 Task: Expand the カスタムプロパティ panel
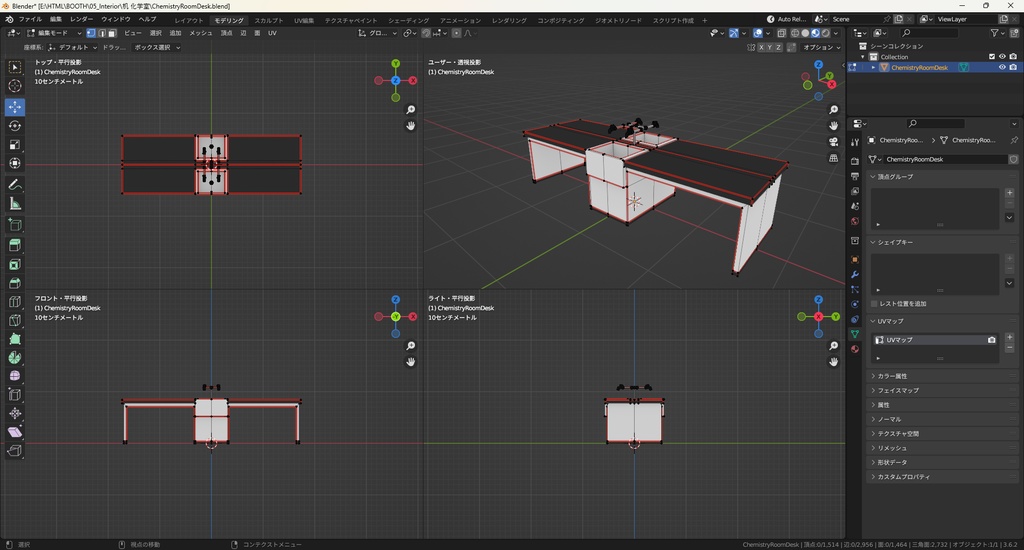(x=903, y=477)
